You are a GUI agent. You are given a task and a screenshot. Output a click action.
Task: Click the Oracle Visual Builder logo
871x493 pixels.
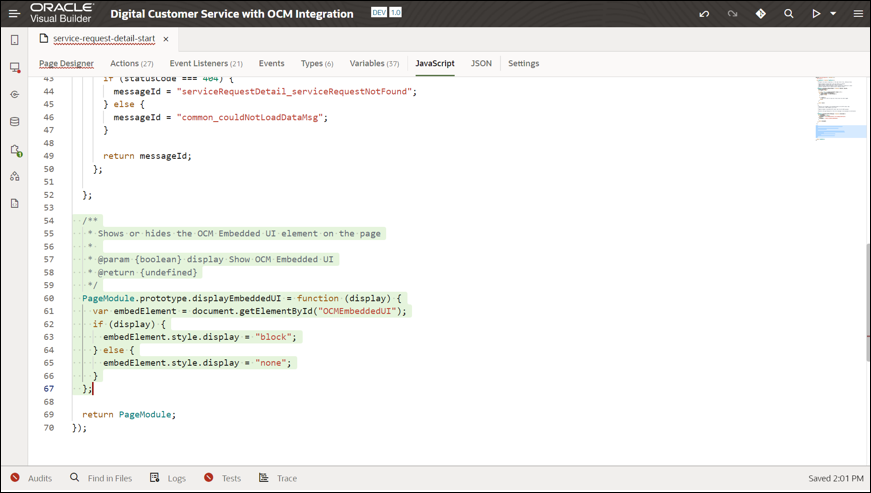pyautogui.click(x=61, y=13)
